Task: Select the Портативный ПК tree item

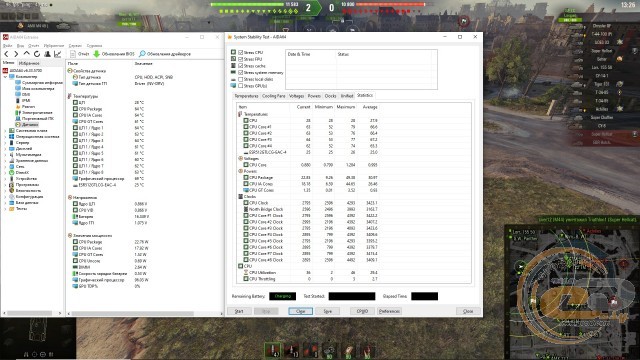Action: [x=35, y=118]
